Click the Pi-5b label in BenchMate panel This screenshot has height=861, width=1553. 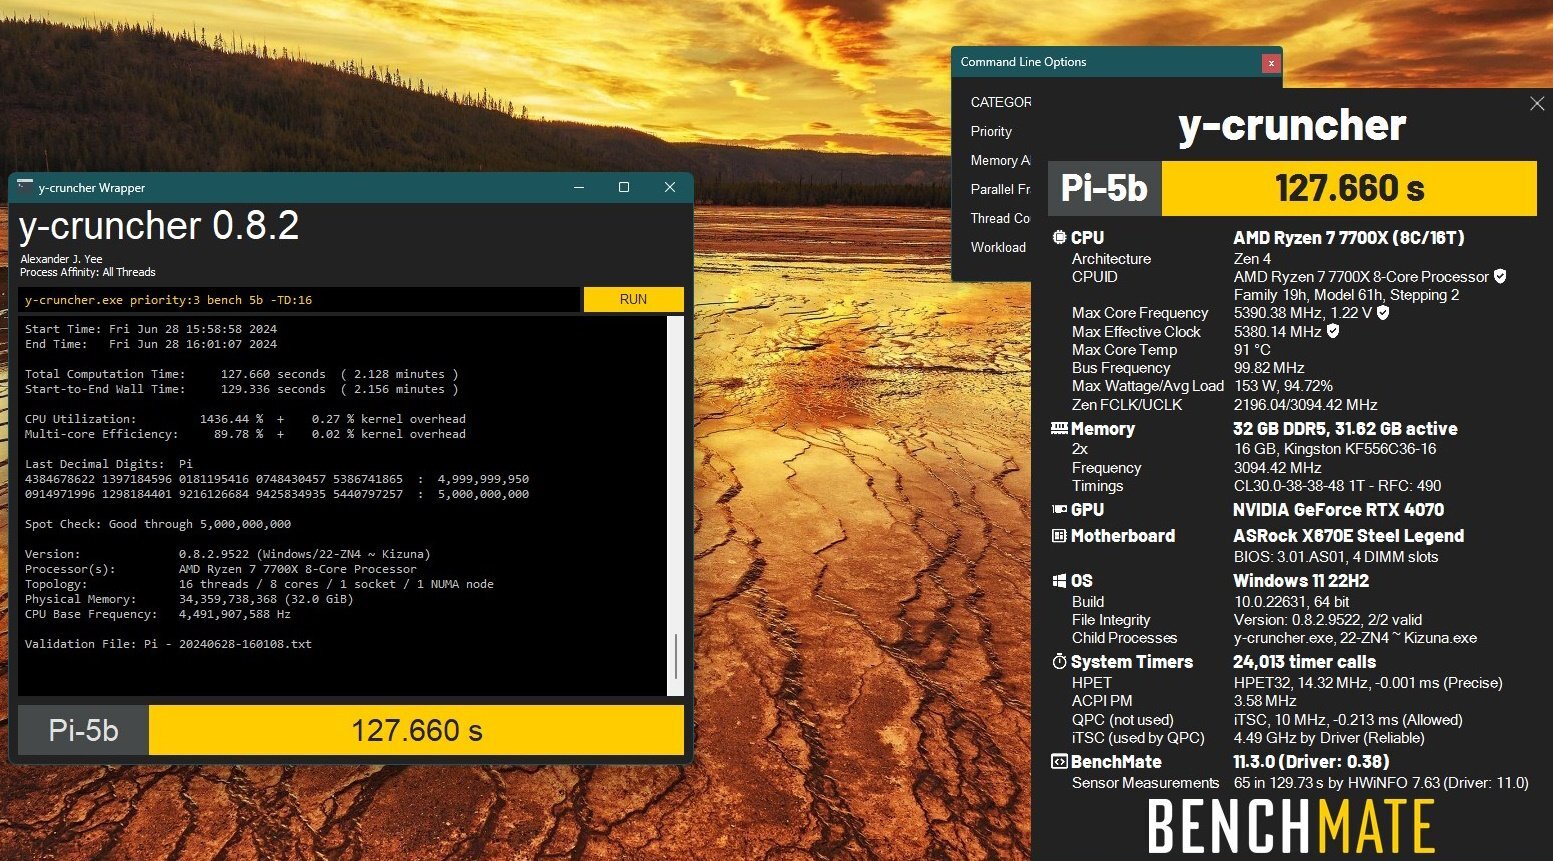click(x=1104, y=188)
